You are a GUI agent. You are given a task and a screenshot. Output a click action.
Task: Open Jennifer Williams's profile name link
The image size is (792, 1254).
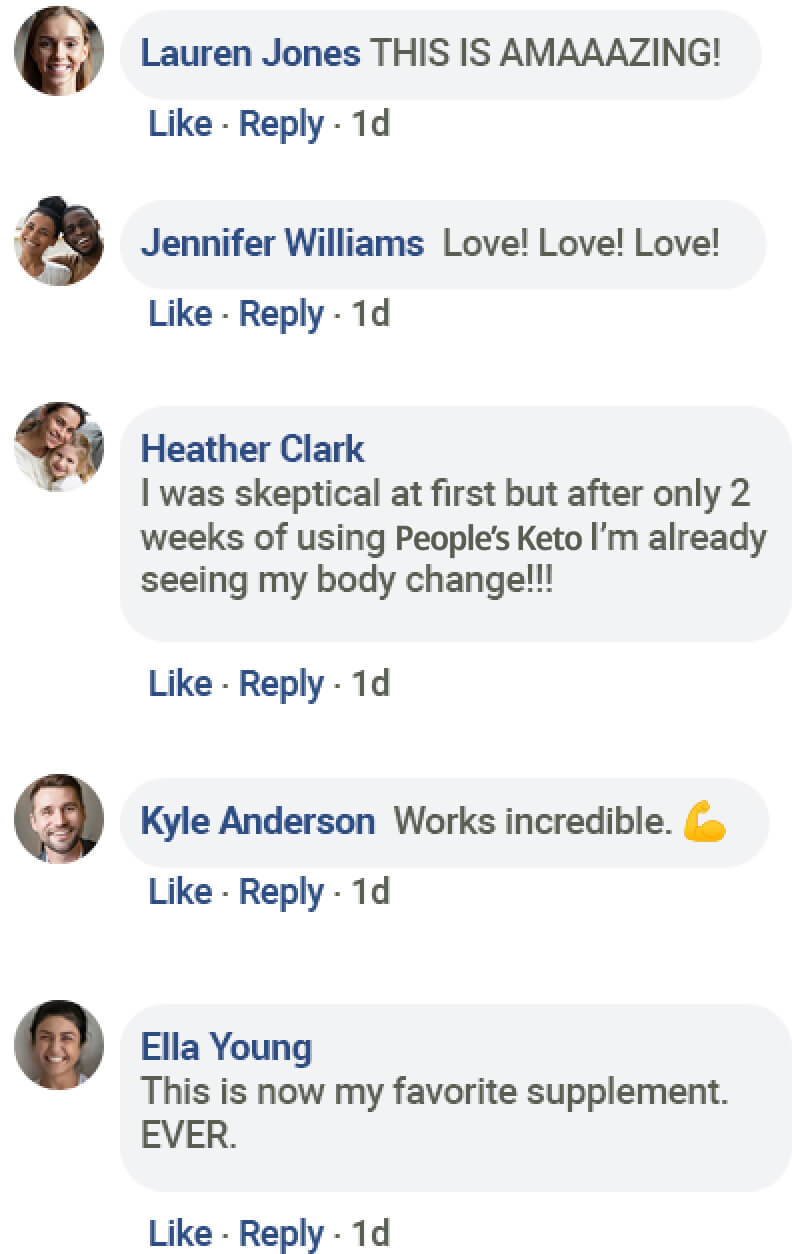[282, 243]
